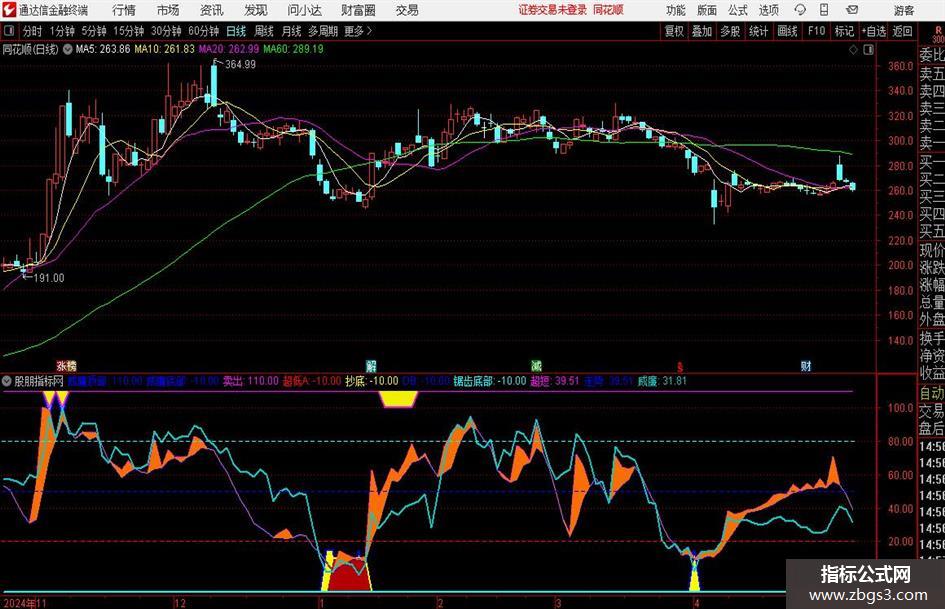Viewport: 945px width, 609px height.
Task: Switch to the 5分钟 period tab
Action: coord(94,31)
